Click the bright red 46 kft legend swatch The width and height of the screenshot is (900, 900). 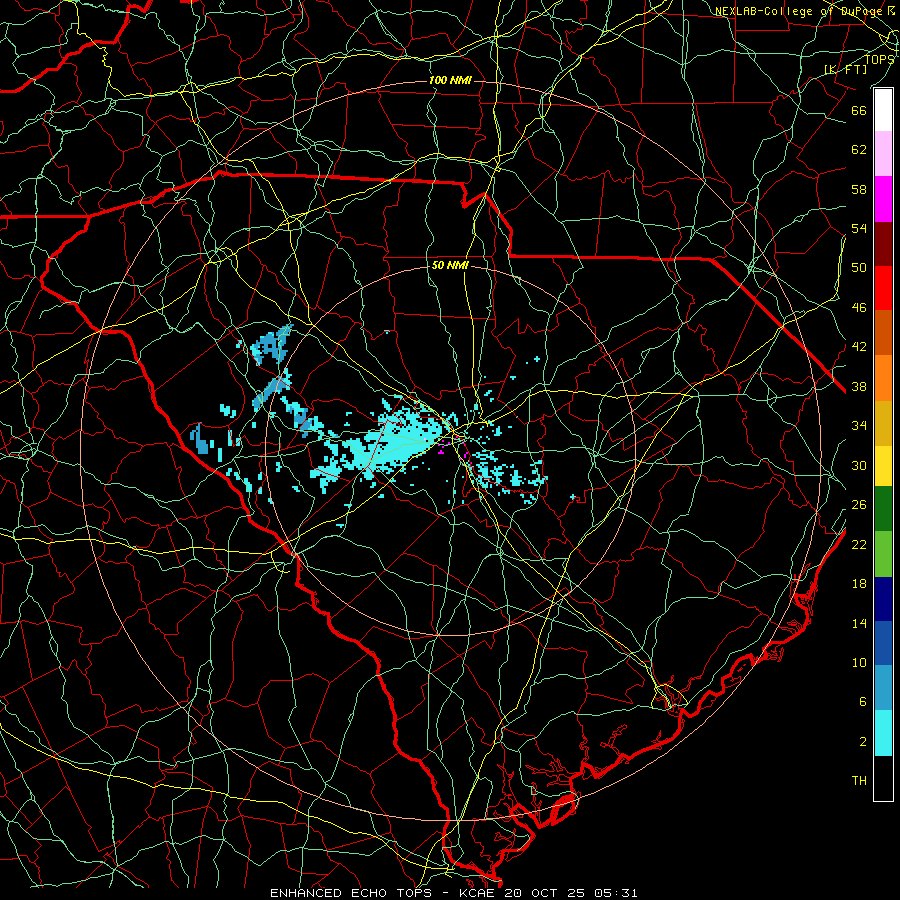[x=883, y=288]
